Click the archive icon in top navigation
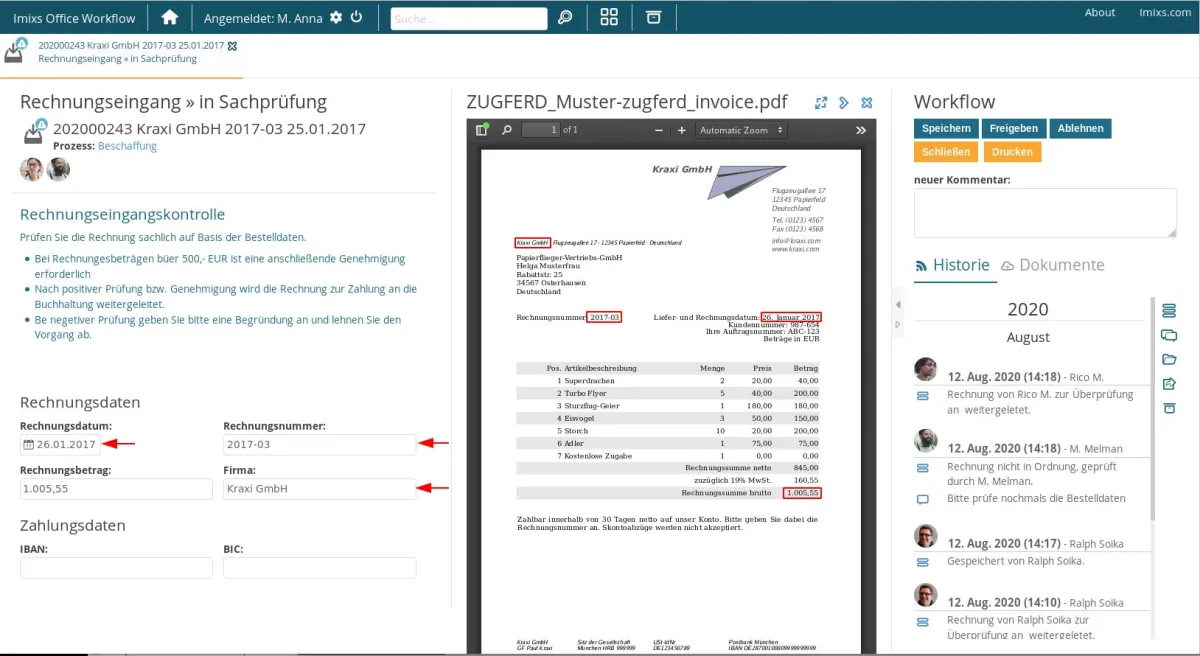The width and height of the screenshot is (1200, 656). coord(653,17)
